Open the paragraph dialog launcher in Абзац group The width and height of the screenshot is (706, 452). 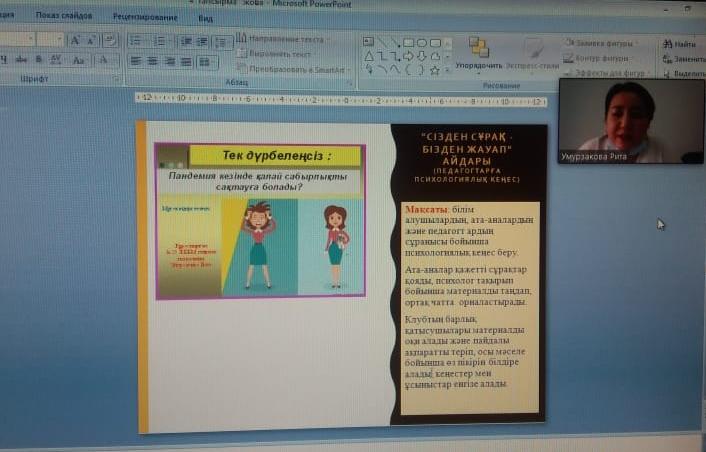tap(349, 83)
